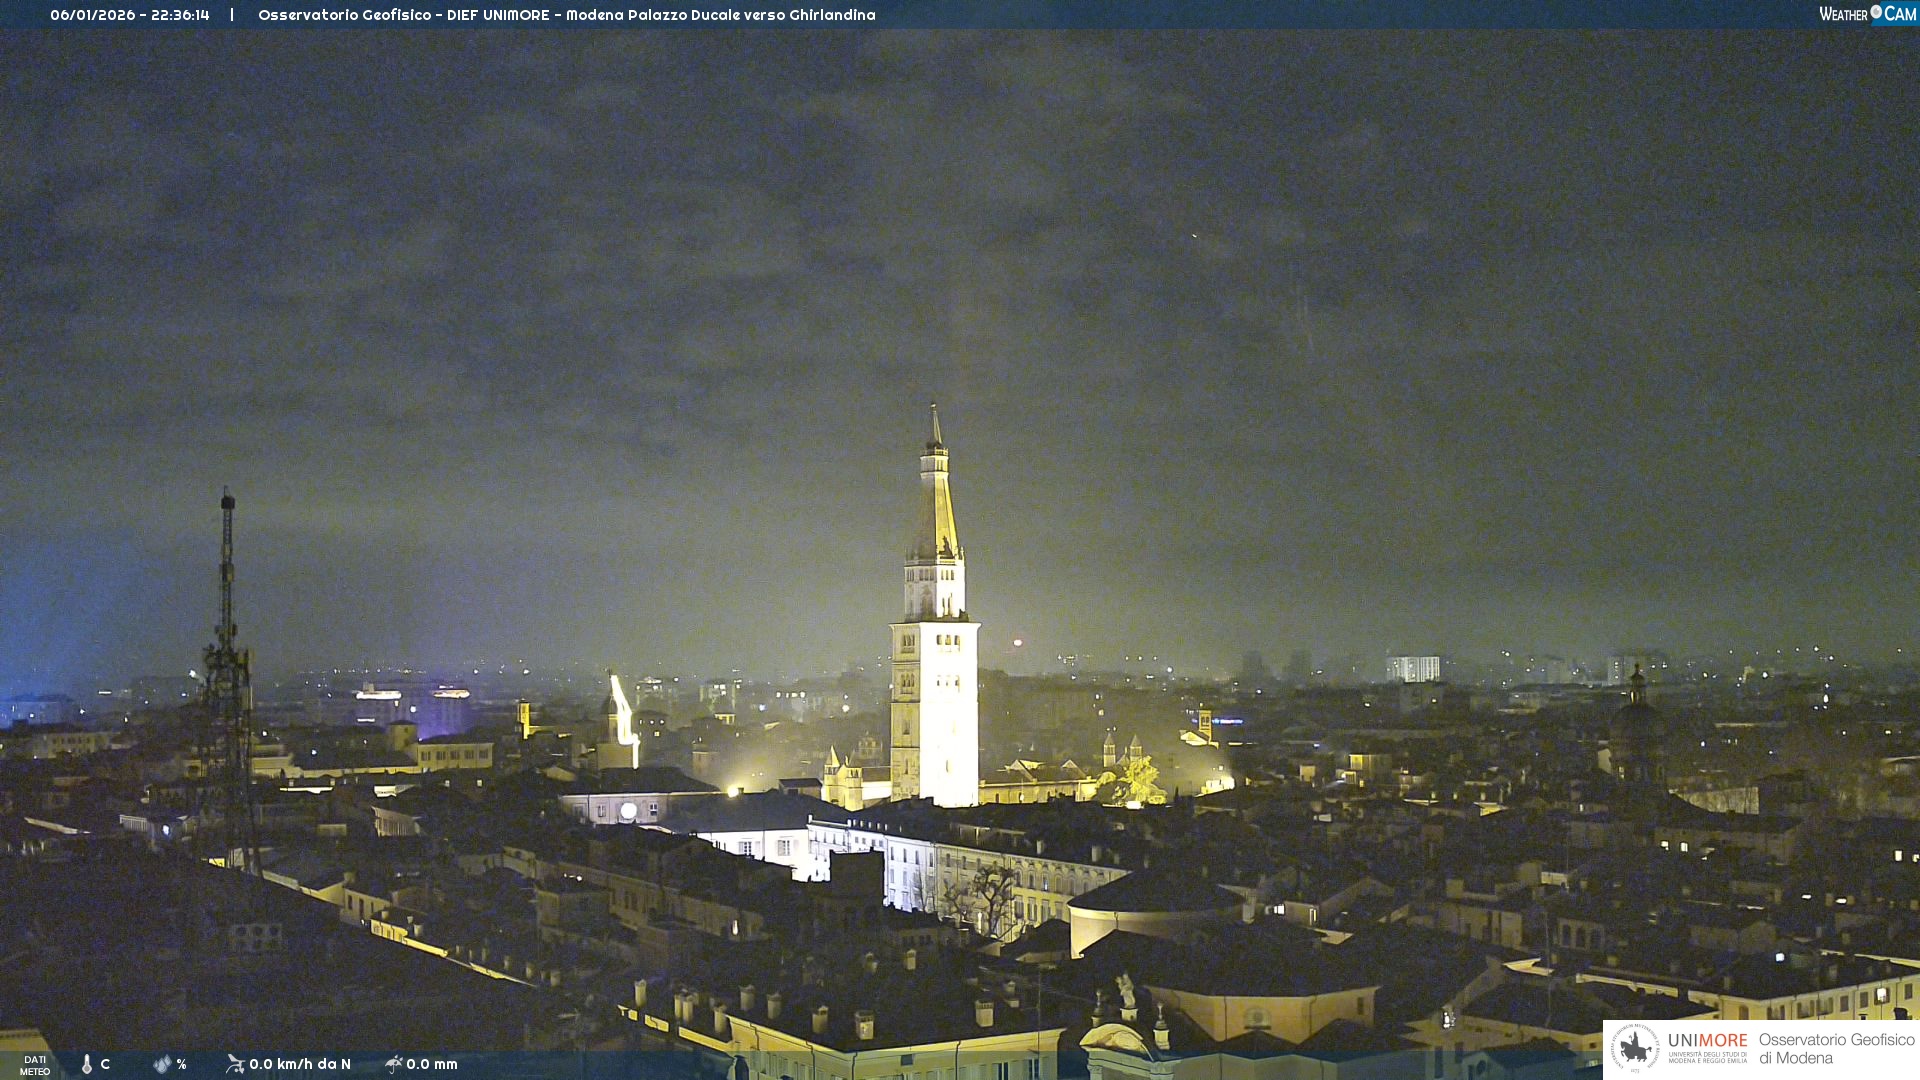Click the UNIMORE university seal emblem
The image size is (1920, 1080).
click(1635, 1049)
